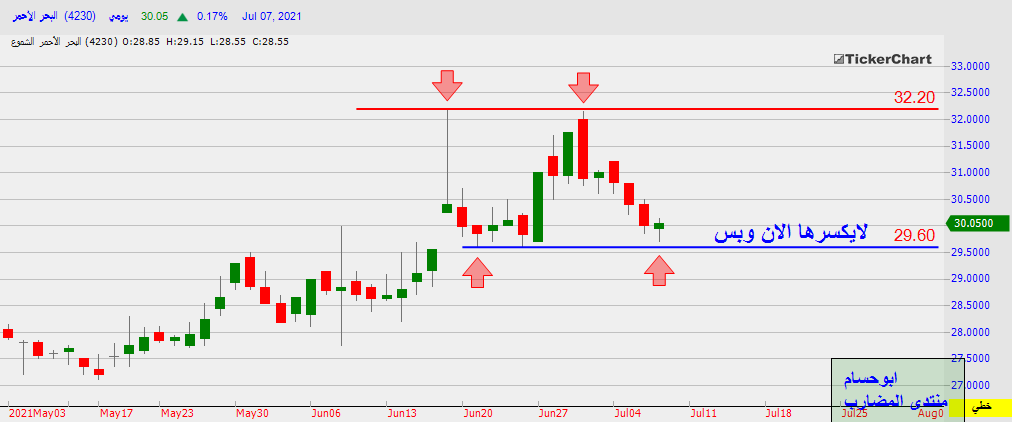Click the low value L:28.55
This screenshot has width=1012, height=422.
click(228, 42)
